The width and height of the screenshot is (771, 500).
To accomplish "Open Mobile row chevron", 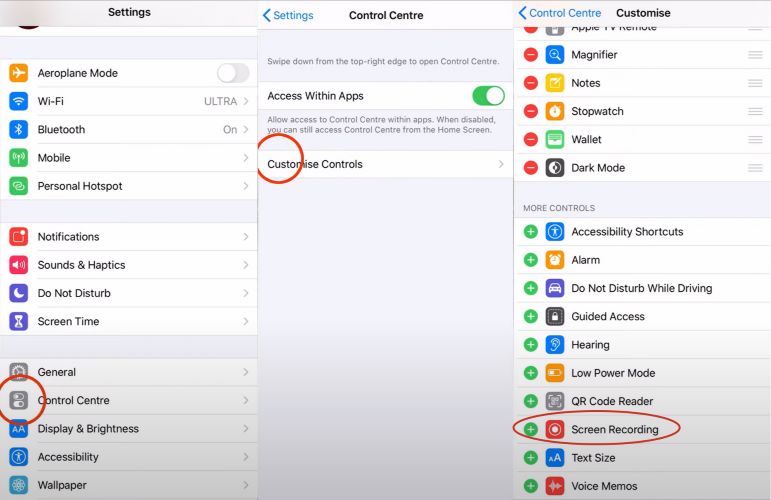I will click(246, 158).
